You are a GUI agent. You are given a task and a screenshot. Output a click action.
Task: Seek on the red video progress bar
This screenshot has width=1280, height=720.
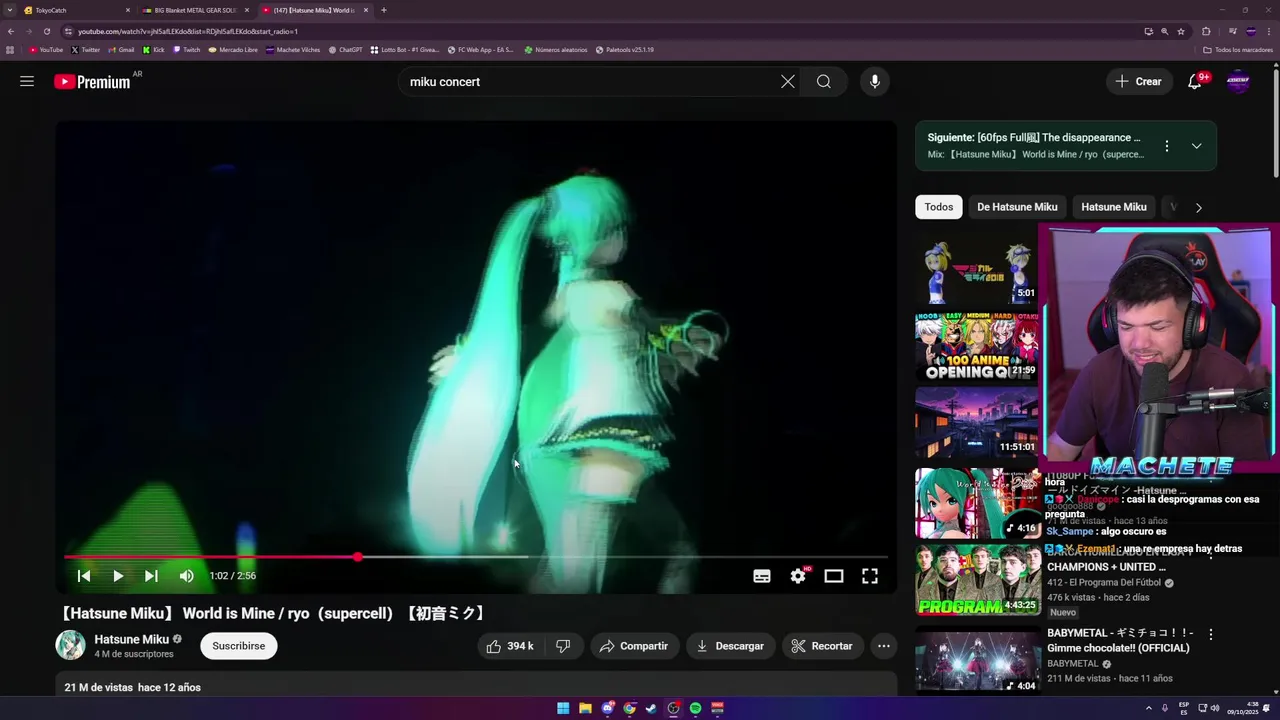point(476,557)
